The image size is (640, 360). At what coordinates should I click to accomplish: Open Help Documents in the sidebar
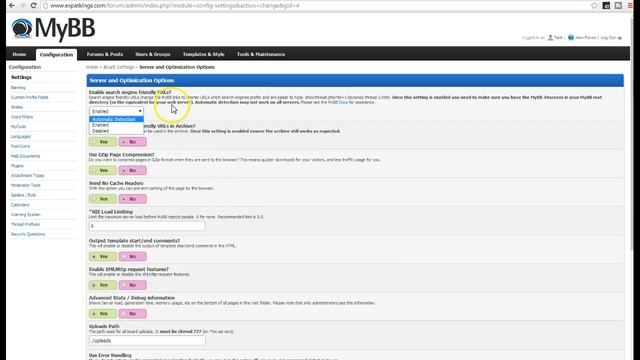click(25, 156)
